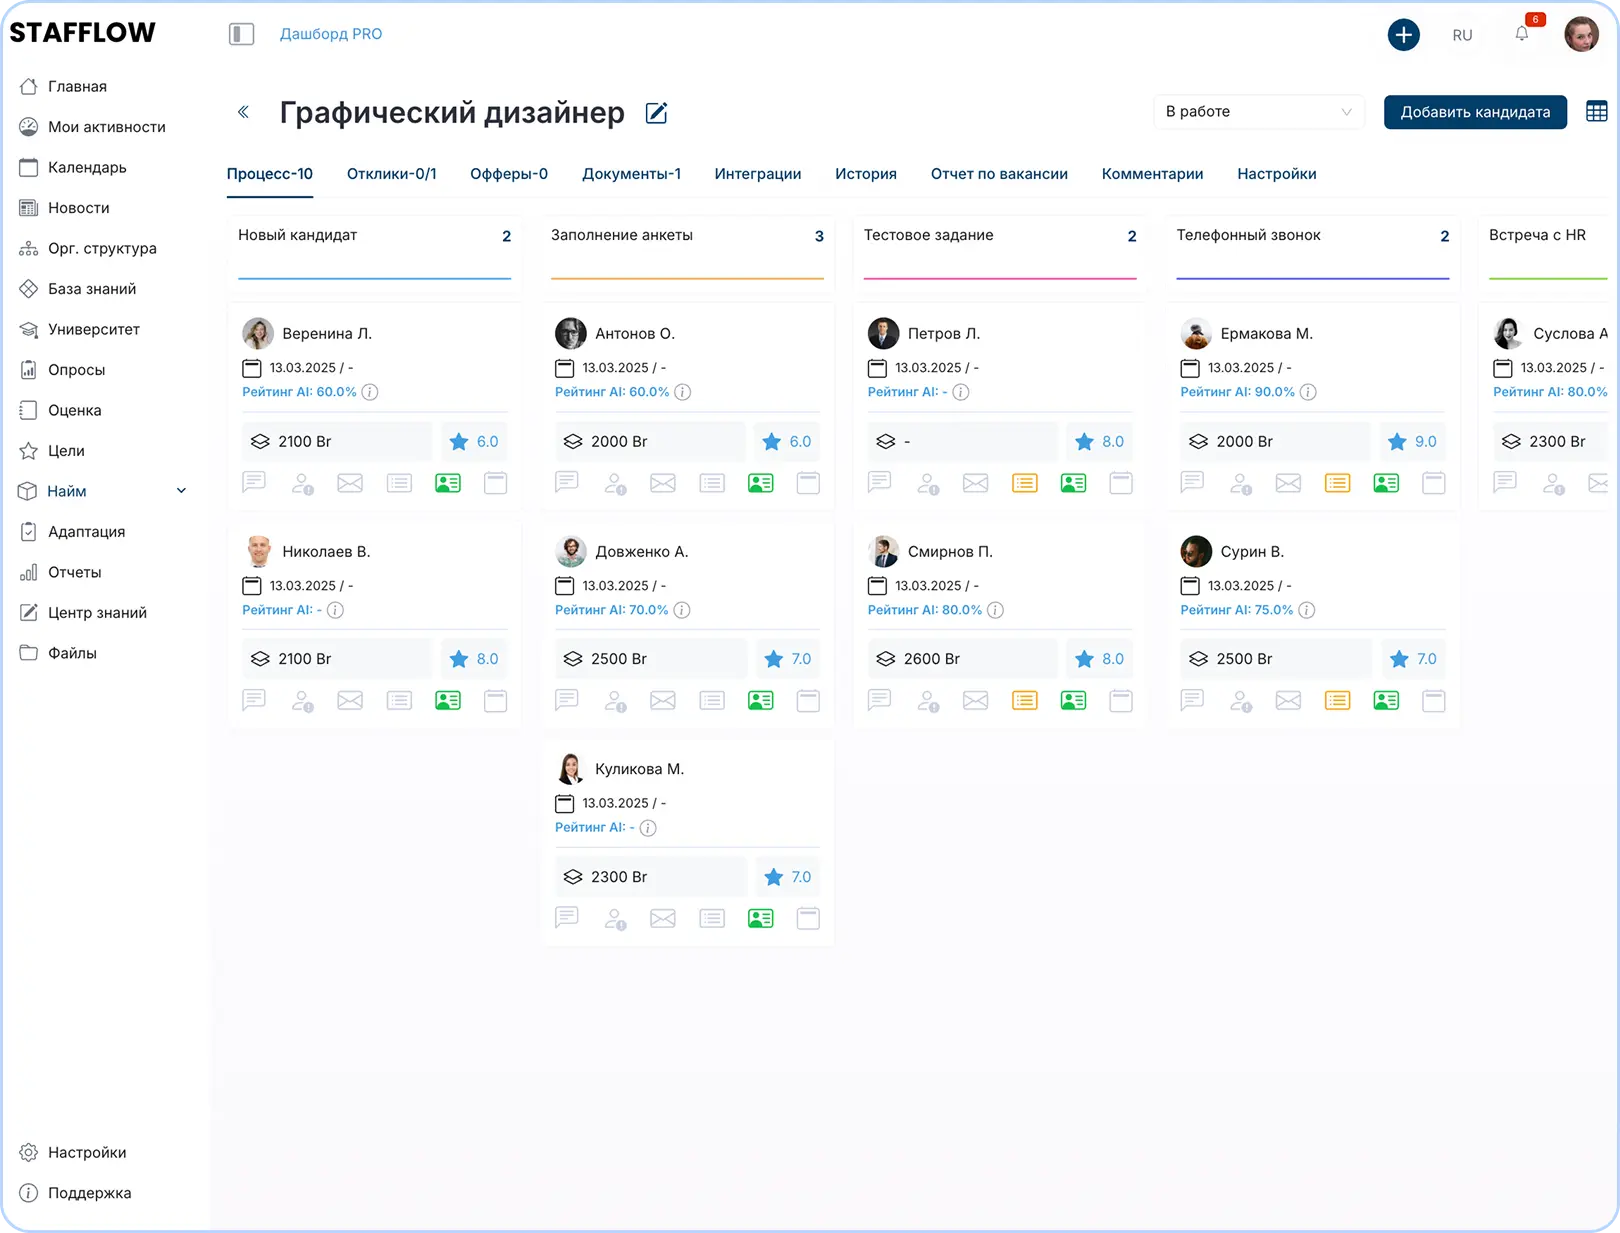Open the Дашборд PRO link
Viewport: 1620px width, 1233px height.
pyautogui.click(x=330, y=34)
